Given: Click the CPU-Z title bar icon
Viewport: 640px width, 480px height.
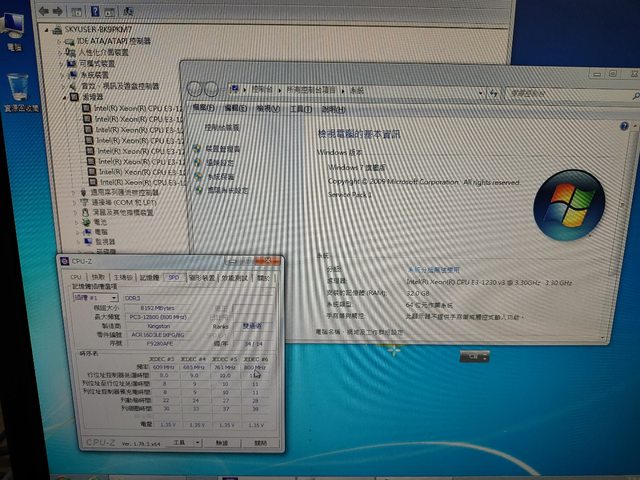Looking at the screenshot, I should coord(65,260).
